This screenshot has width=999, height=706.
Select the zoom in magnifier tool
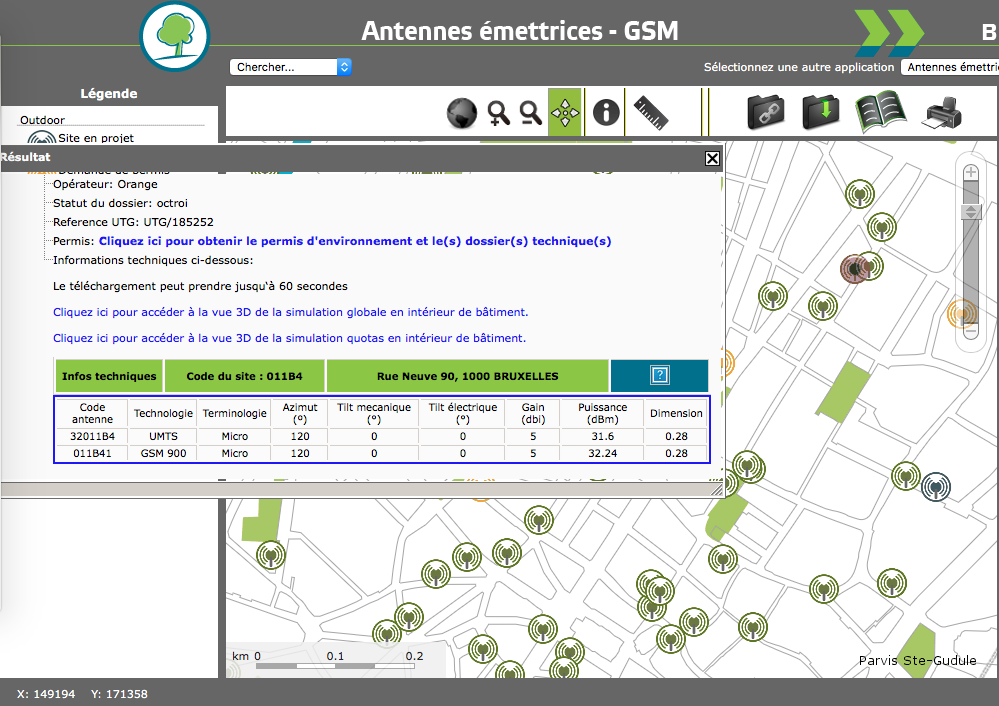pyautogui.click(x=499, y=113)
